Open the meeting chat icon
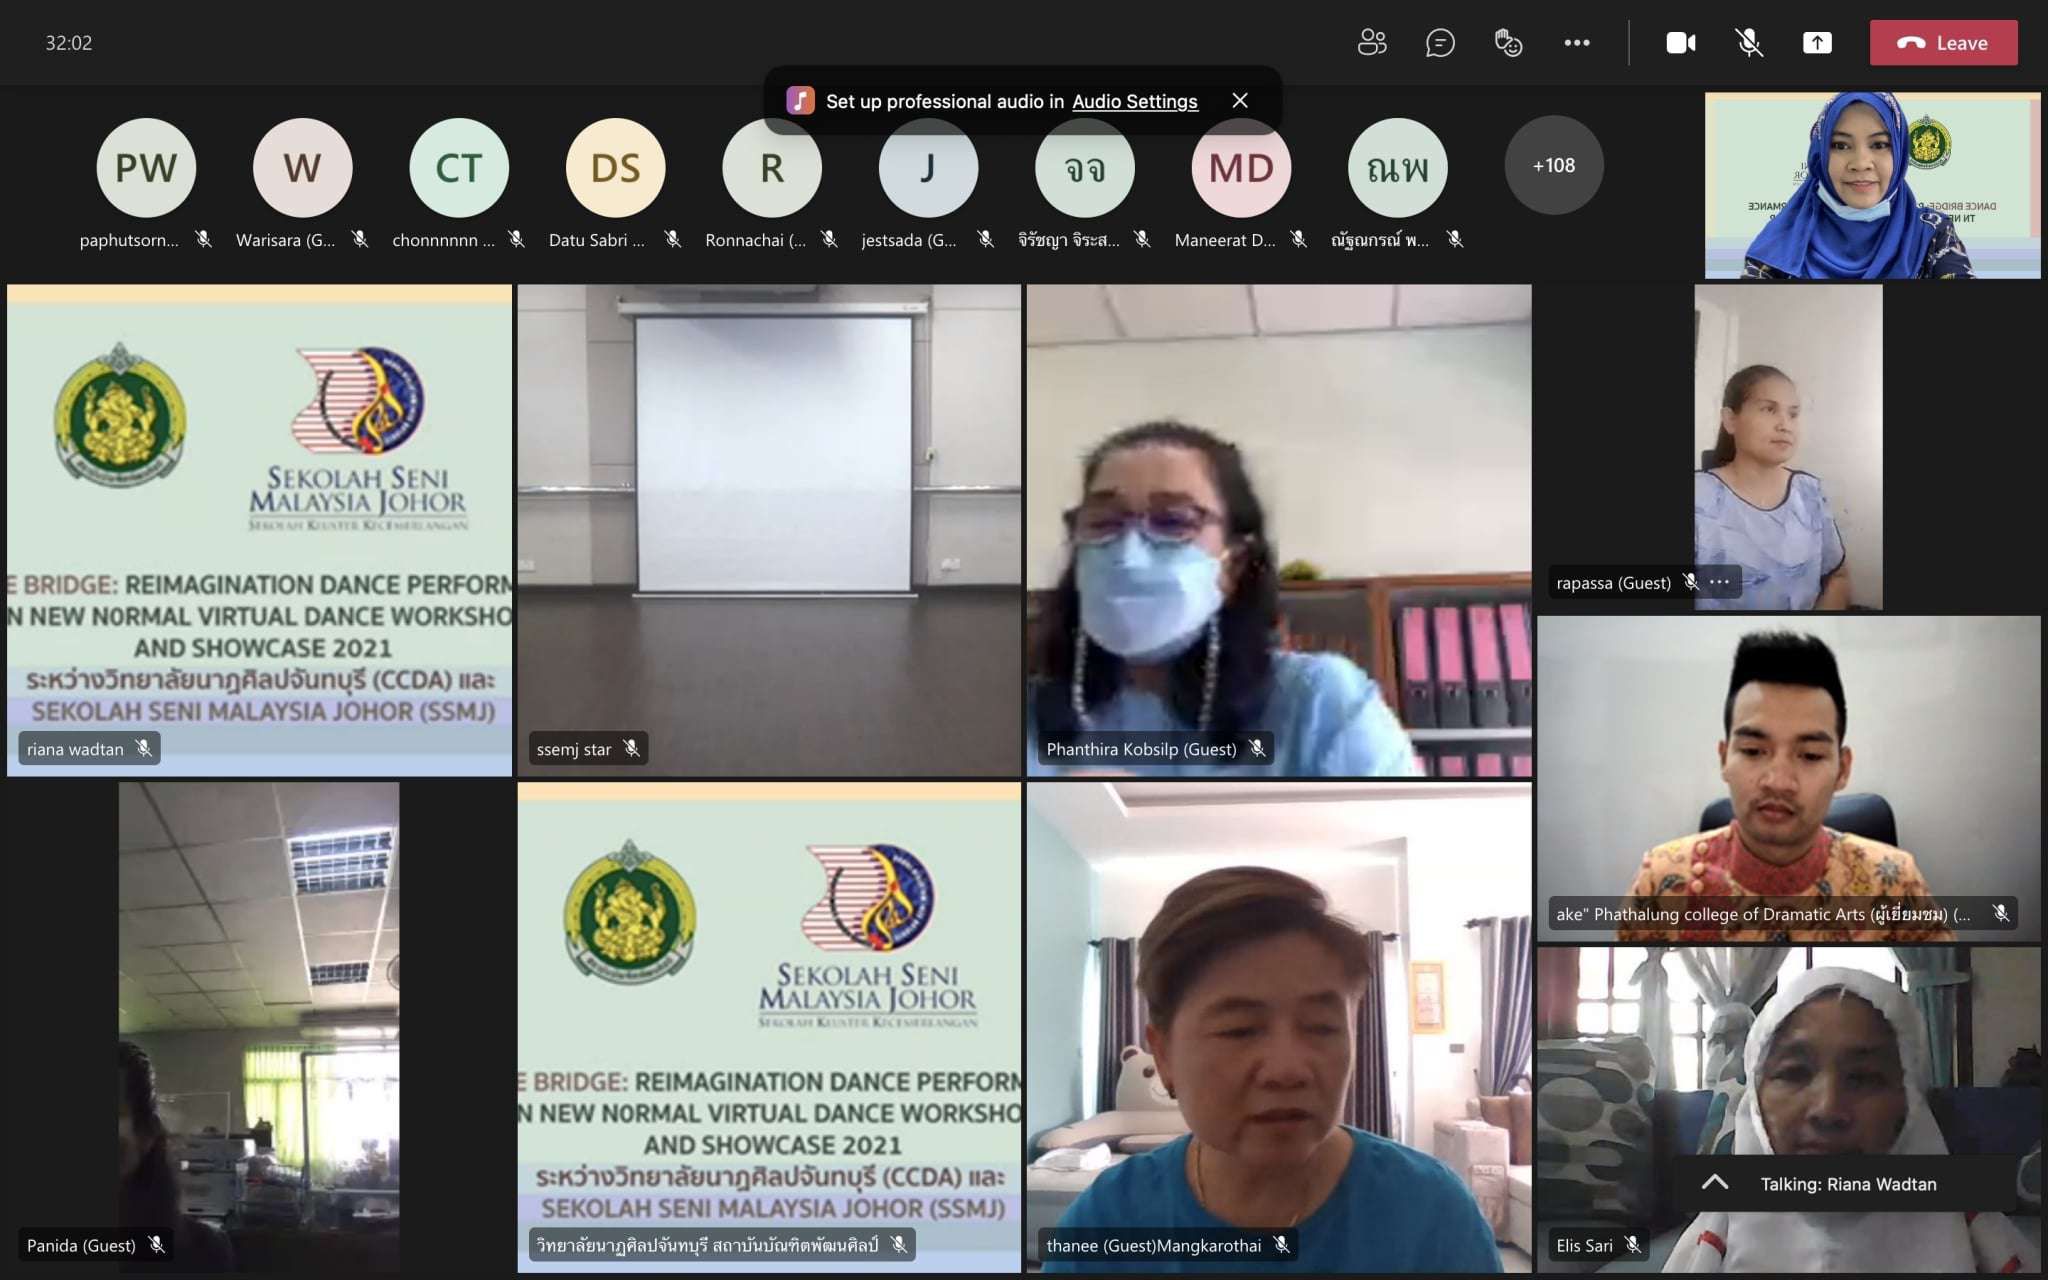2048x1280 pixels. [1440, 43]
